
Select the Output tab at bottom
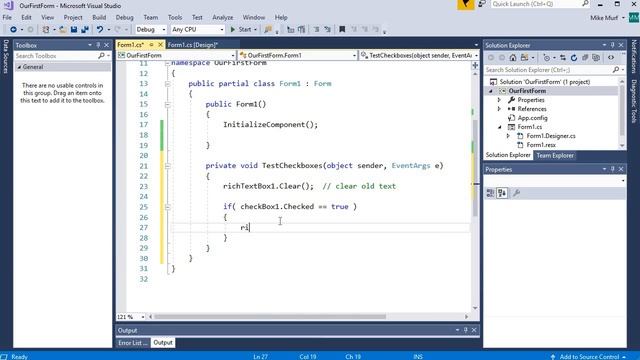[163, 342]
